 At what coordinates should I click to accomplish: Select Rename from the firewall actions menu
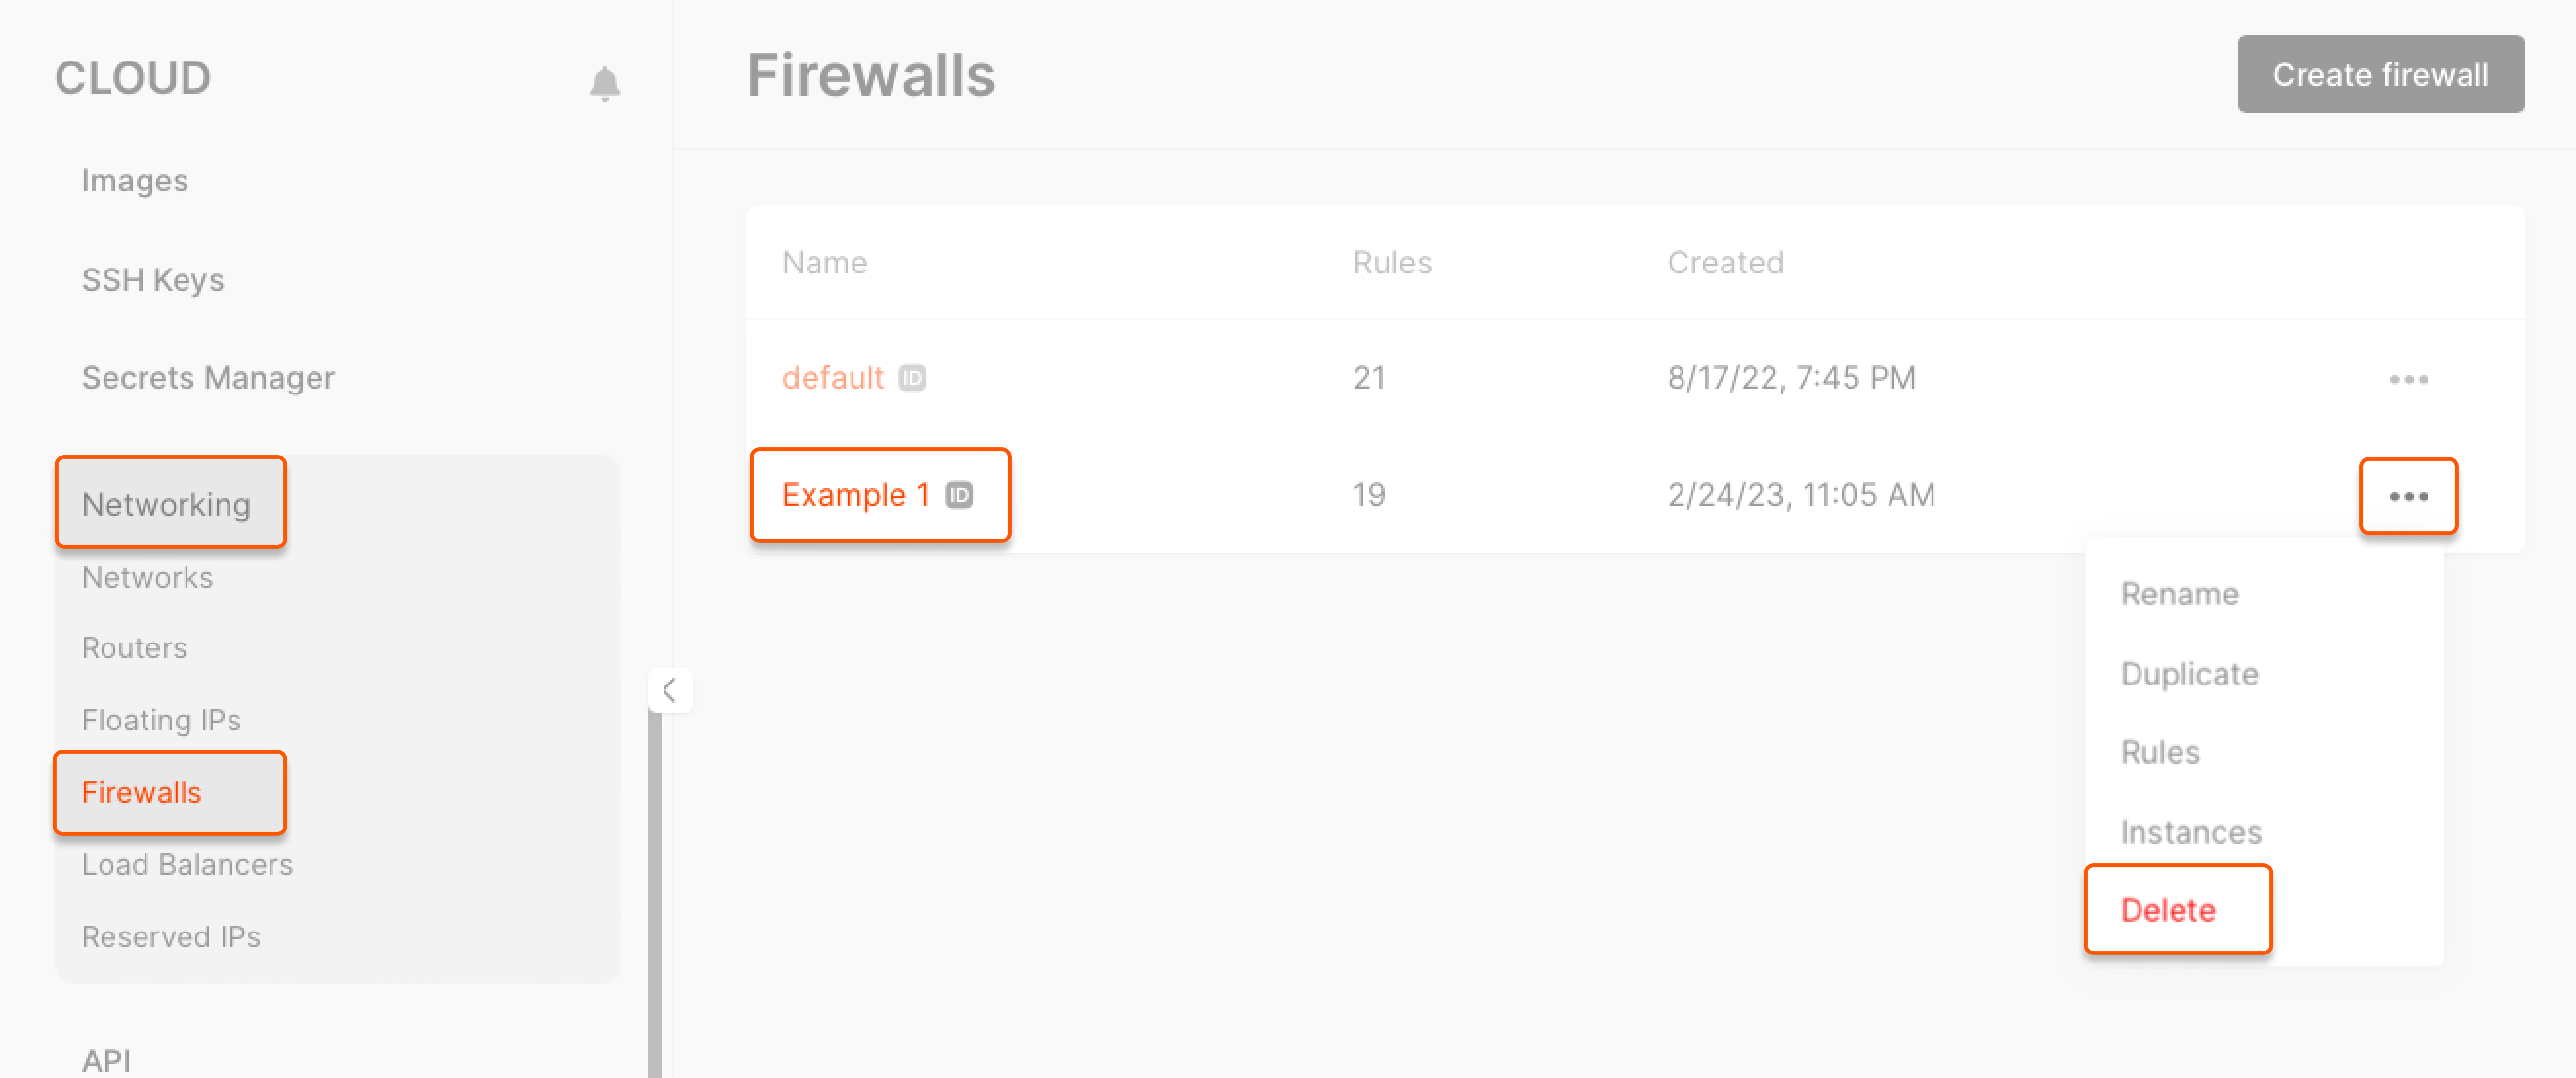[2180, 593]
